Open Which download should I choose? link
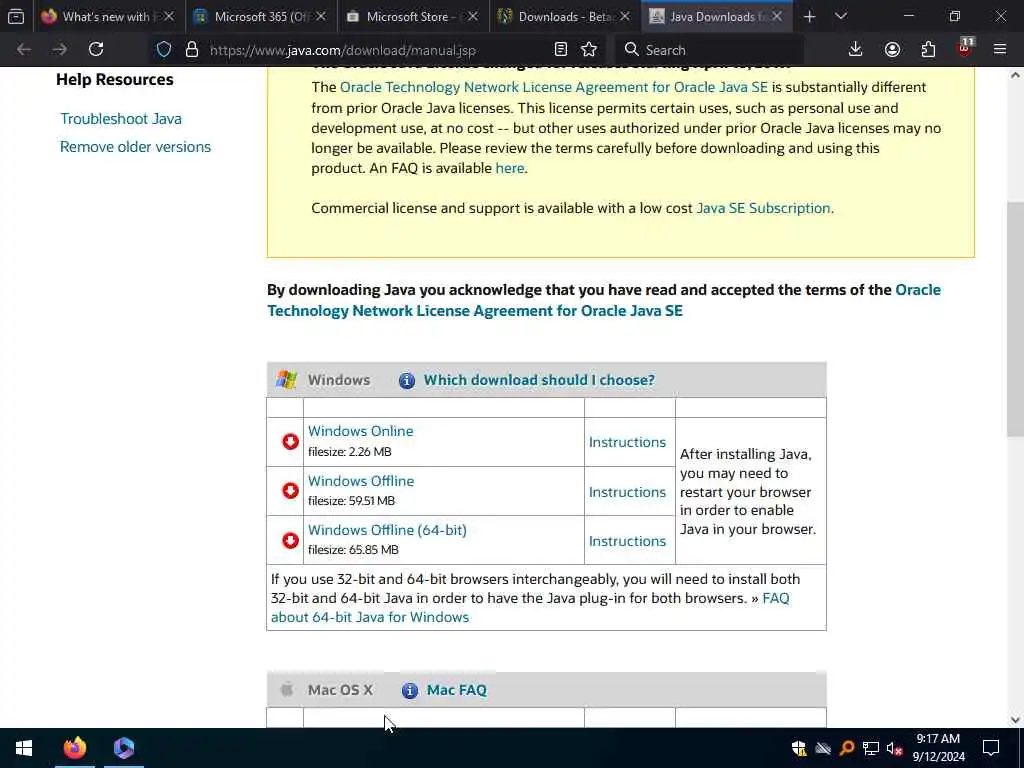This screenshot has height=768, width=1024. 539,380
